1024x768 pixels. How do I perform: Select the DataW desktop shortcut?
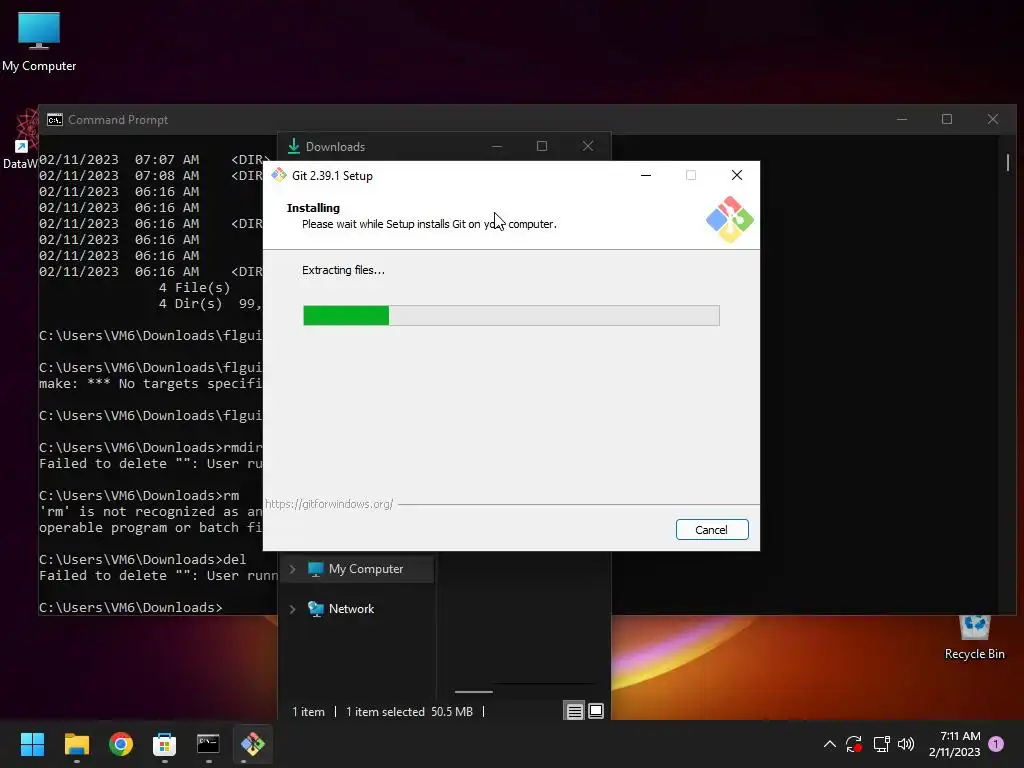click(x=20, y=140)
